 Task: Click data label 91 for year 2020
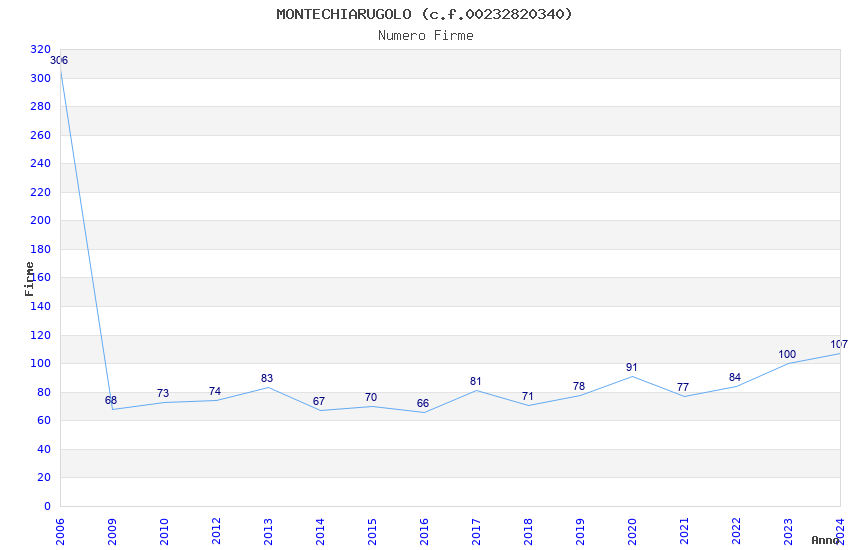tap(632, 367)
